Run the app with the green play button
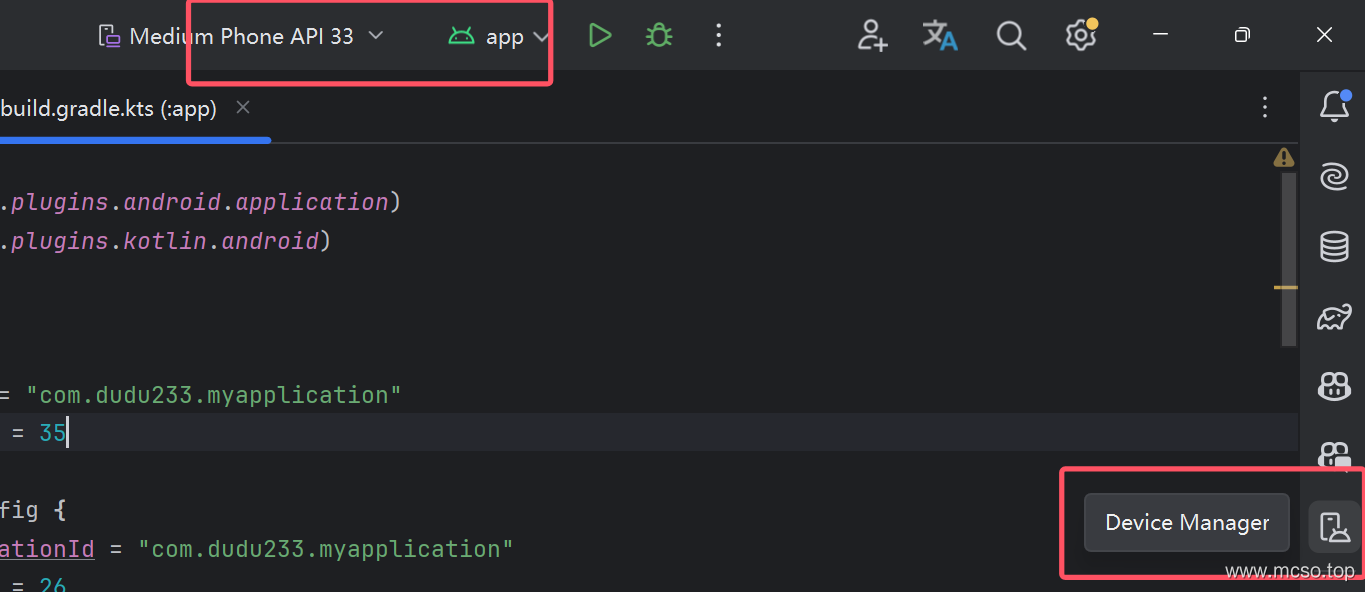Image resolution: width=1365 pixels, height=592 pixels. 599,36
